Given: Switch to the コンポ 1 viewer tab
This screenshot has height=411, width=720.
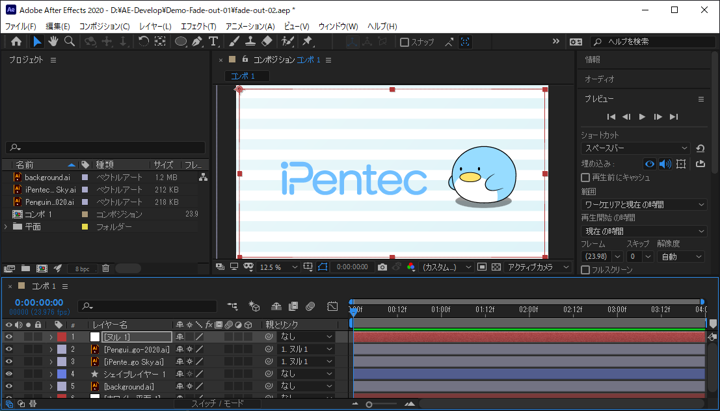Looking at the screenshot, I should [243, 76].
